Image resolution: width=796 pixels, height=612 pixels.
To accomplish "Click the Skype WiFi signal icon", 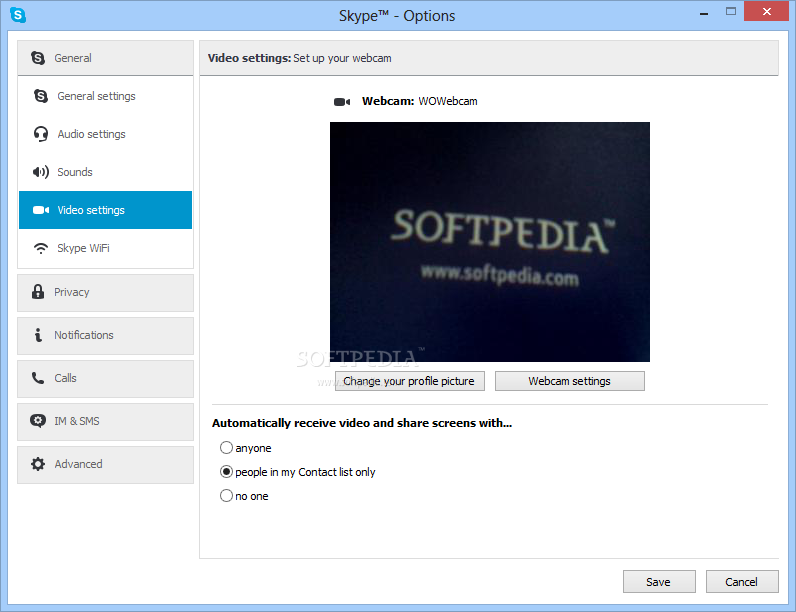I will 41,248.
